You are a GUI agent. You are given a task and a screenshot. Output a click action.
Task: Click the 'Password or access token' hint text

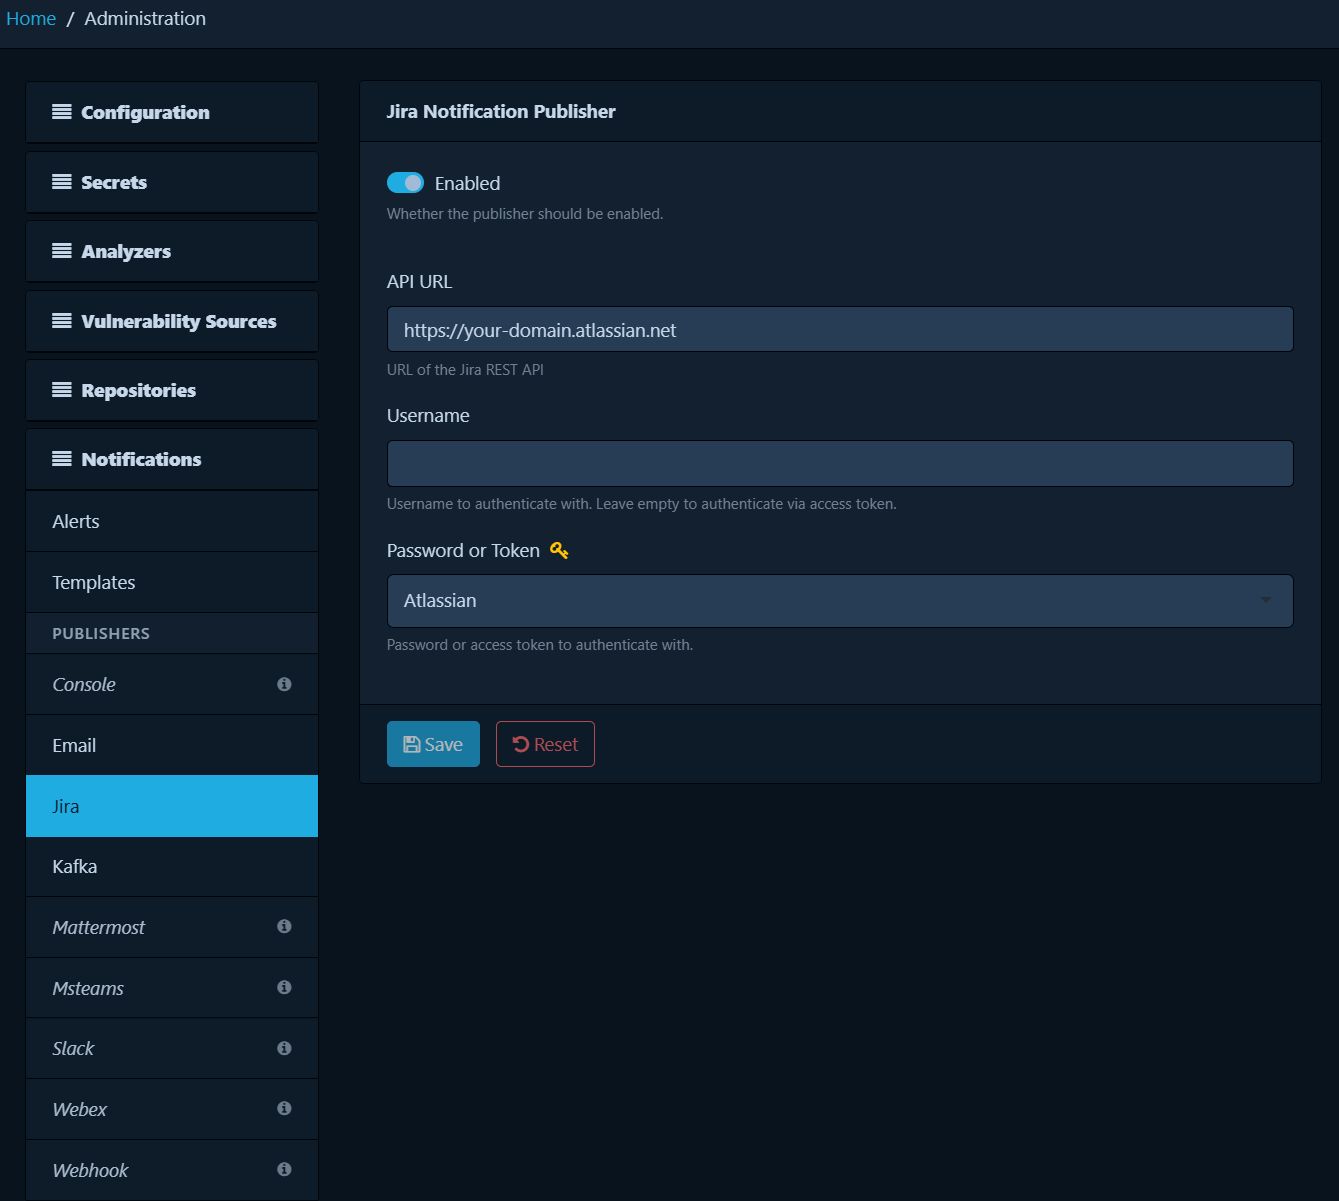coord(540,645)
